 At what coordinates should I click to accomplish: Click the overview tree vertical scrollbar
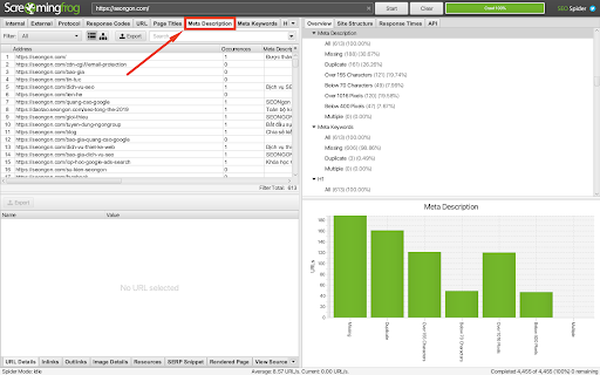click(x=597, y=81)
